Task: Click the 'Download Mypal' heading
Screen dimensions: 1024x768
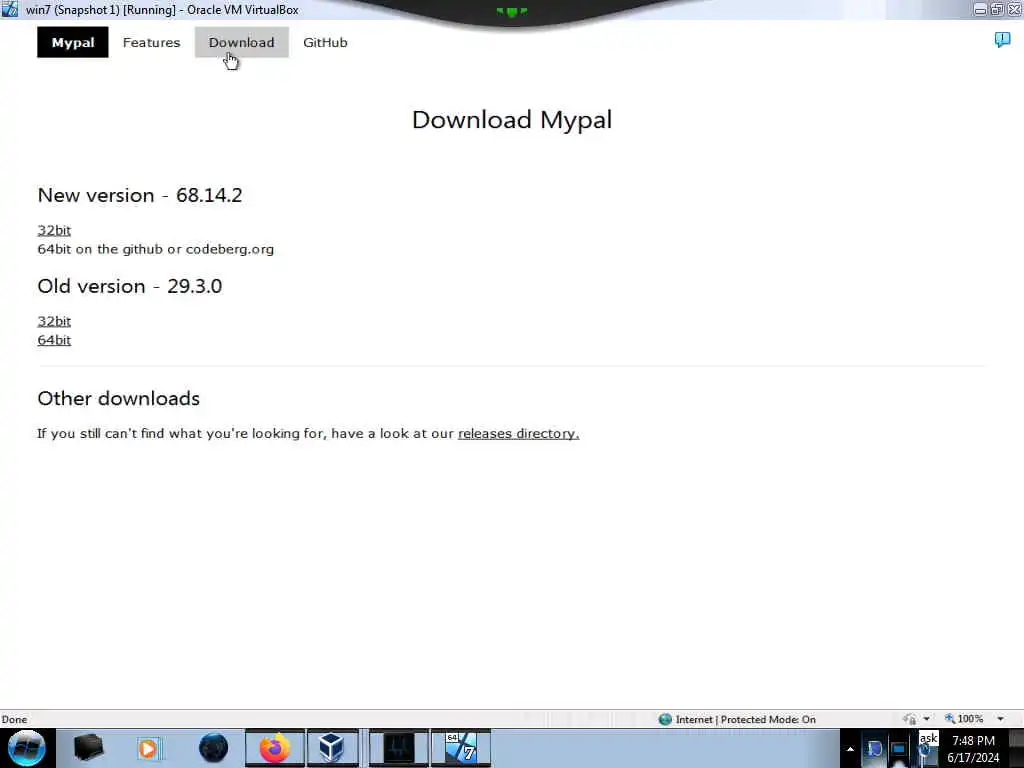Action: [512, 120]
